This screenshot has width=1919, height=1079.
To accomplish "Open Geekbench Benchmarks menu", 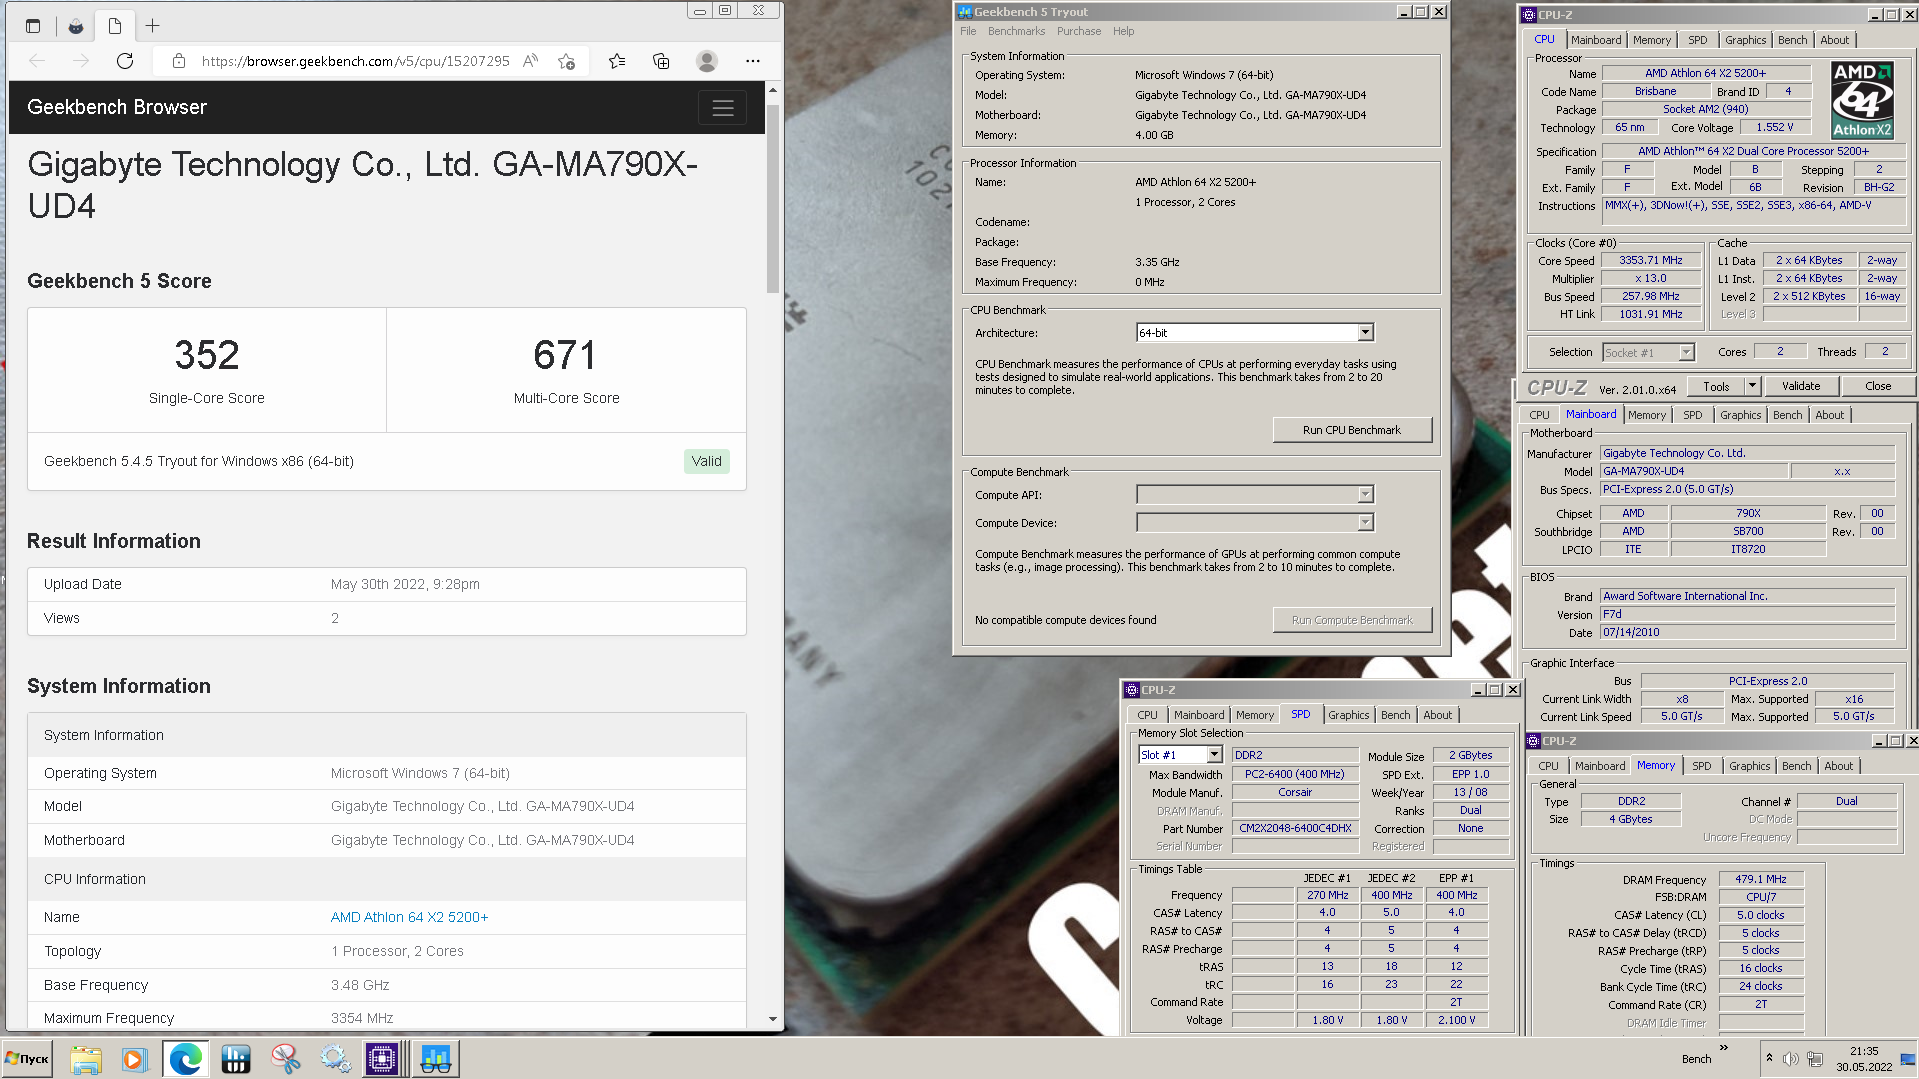I will click(x=1016, y=31).
